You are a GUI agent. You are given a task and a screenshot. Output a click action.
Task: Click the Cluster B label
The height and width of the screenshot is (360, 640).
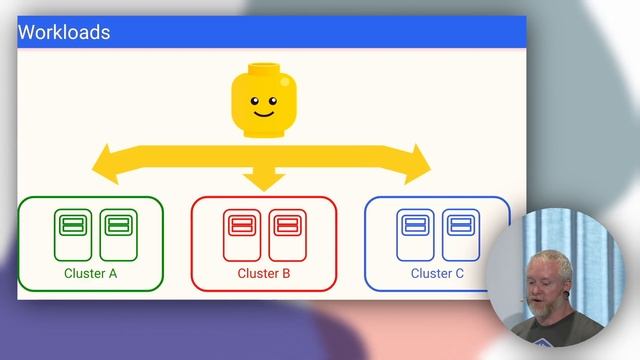pos(264,273)
